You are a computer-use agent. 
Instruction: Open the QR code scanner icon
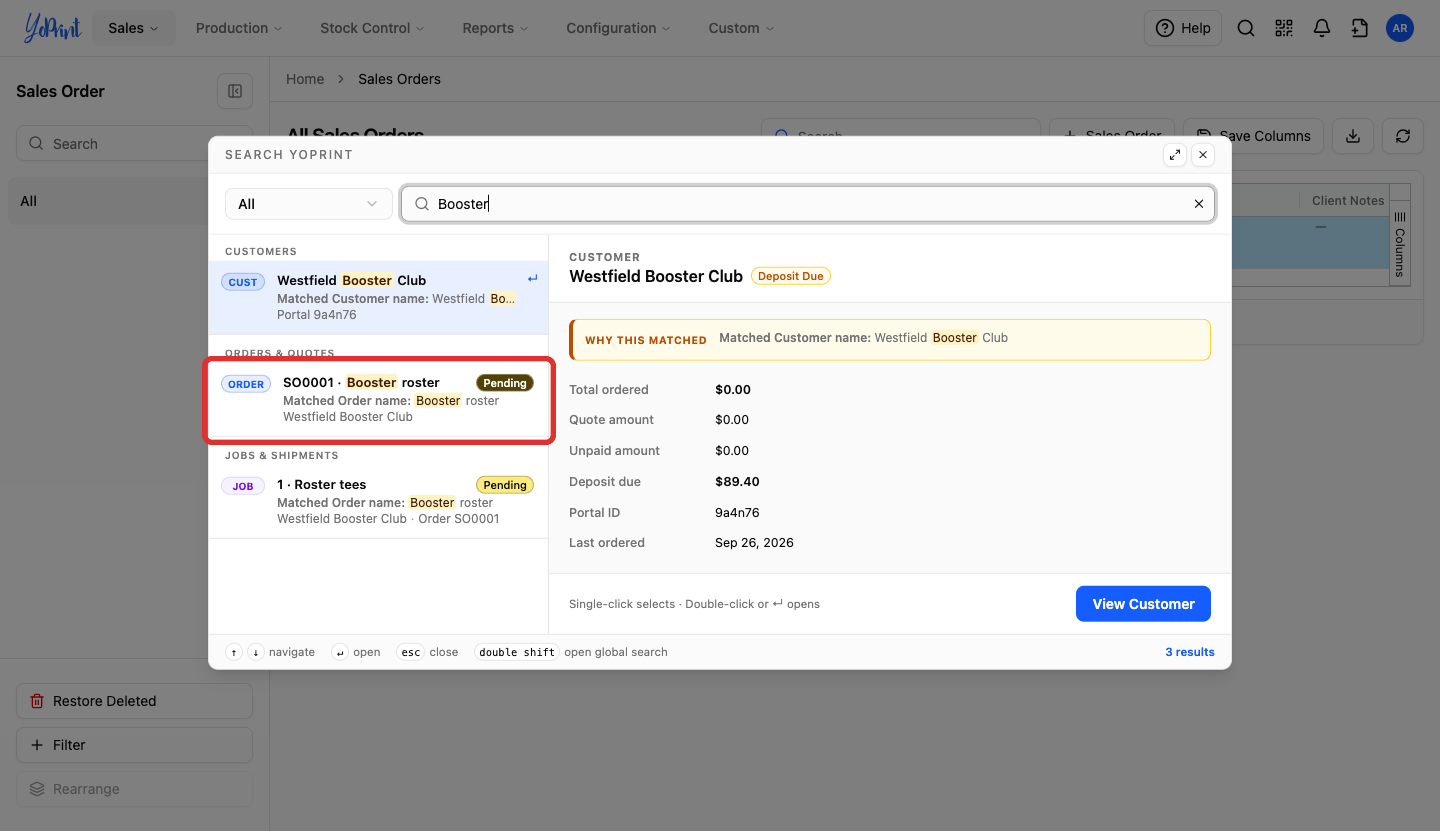(1284, 28)
